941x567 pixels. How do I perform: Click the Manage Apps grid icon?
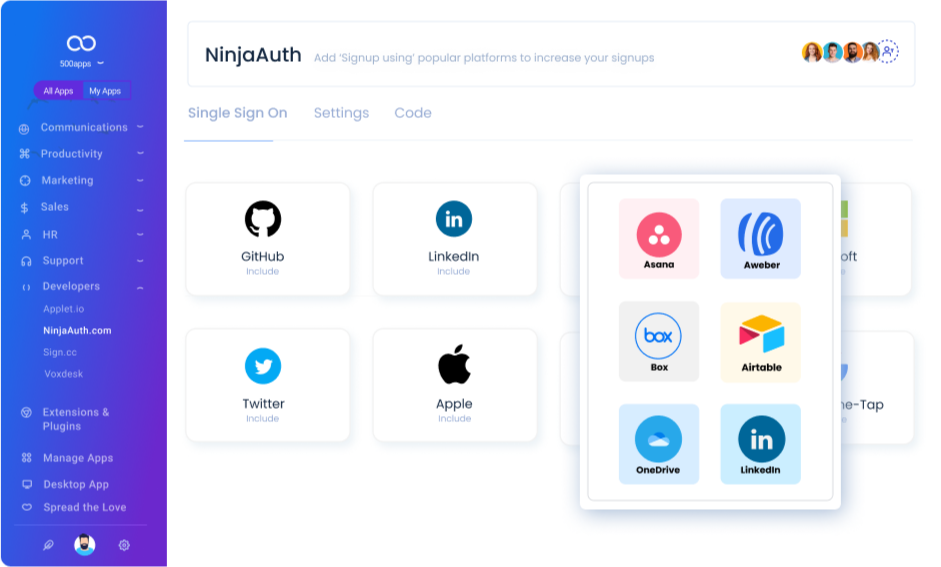coord(26,458)
